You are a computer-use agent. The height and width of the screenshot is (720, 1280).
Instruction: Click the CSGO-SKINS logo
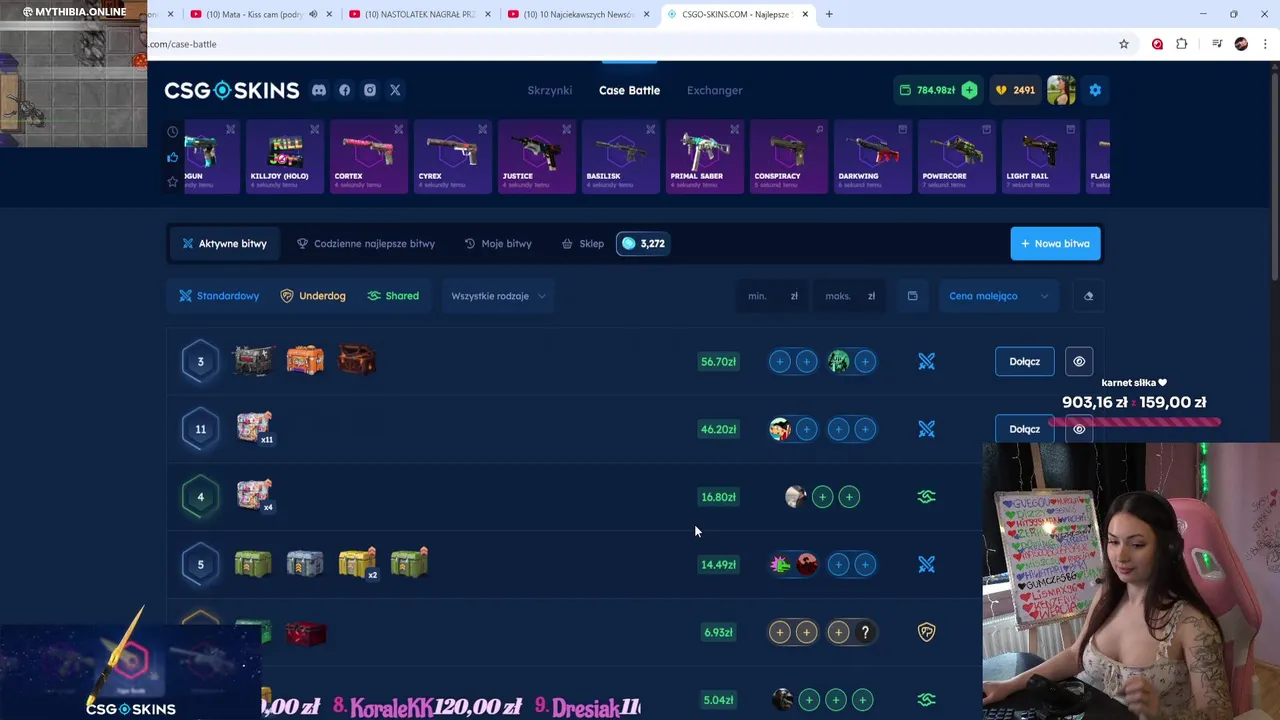click(x=232, y=90)
